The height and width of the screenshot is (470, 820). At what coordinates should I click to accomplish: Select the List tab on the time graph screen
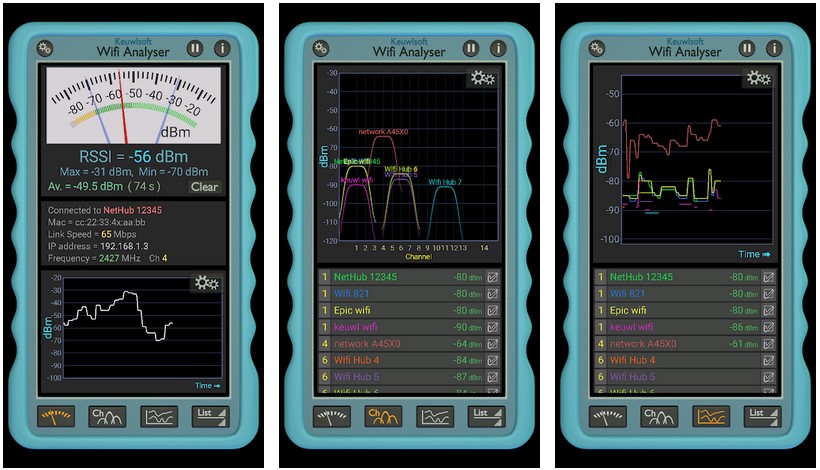762,417
